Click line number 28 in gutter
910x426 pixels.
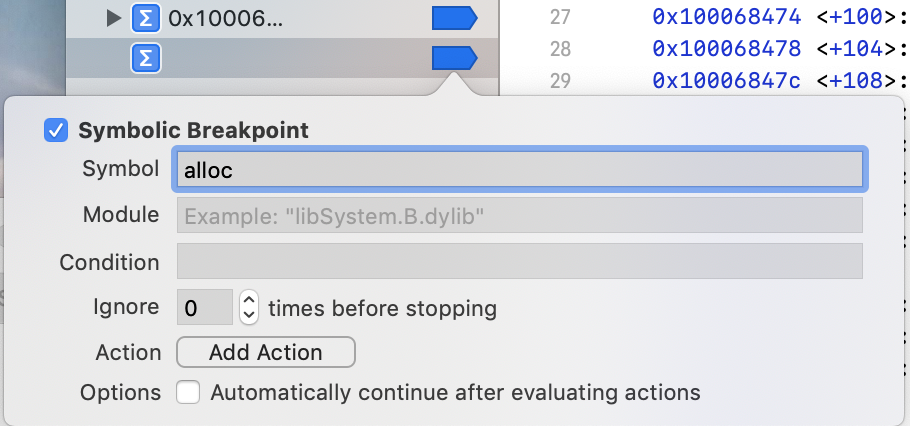point(559,49)
